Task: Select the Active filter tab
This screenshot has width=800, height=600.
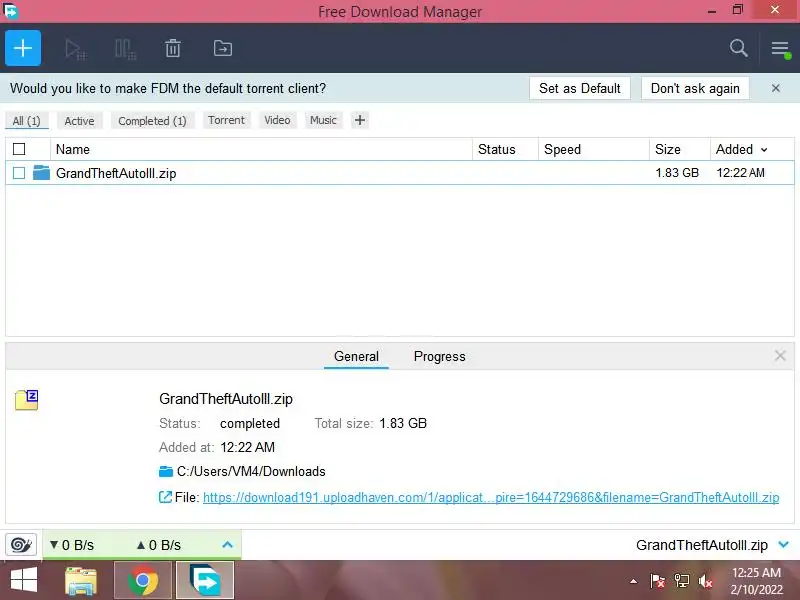Action: (x=79, y=121)
